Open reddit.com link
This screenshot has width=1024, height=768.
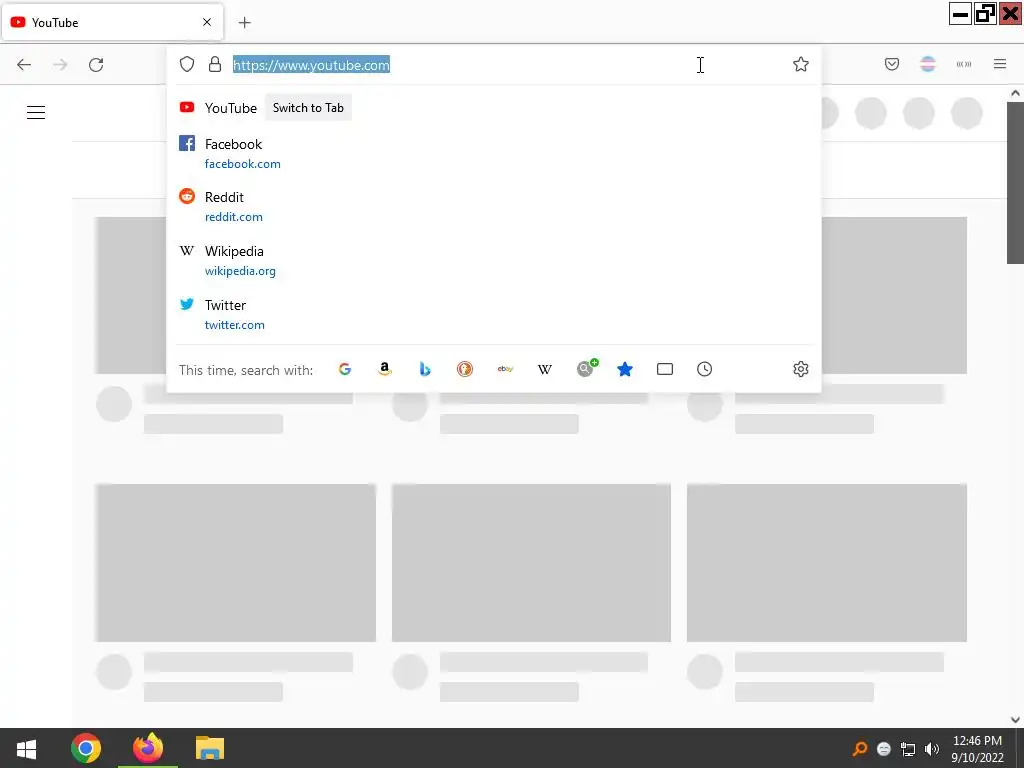point(234,217)
